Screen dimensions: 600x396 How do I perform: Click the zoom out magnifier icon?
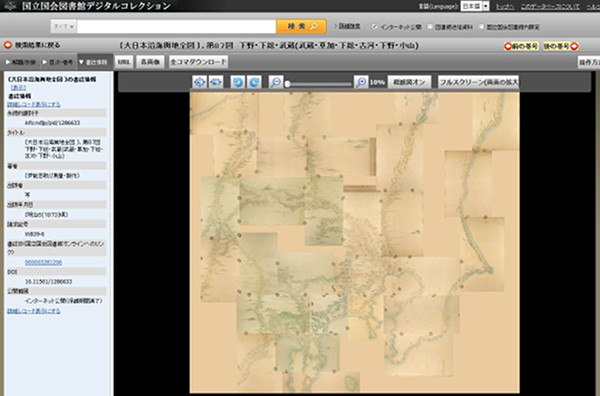[276, 82]
